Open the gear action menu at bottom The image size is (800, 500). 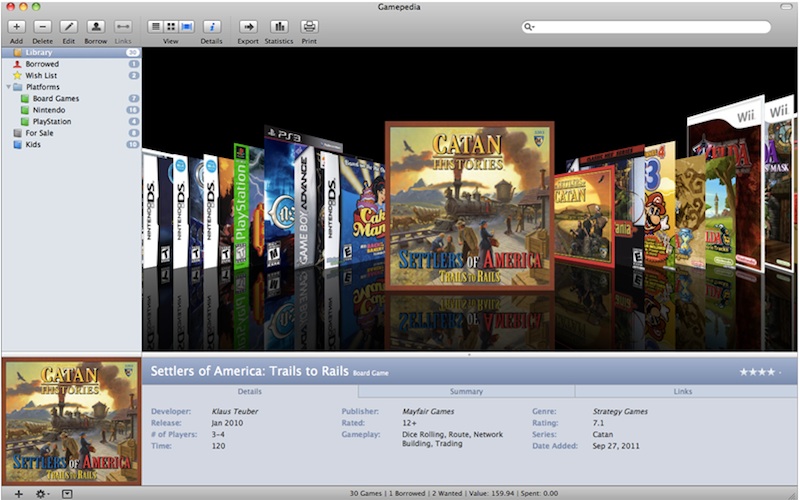[x=42, y=493]
